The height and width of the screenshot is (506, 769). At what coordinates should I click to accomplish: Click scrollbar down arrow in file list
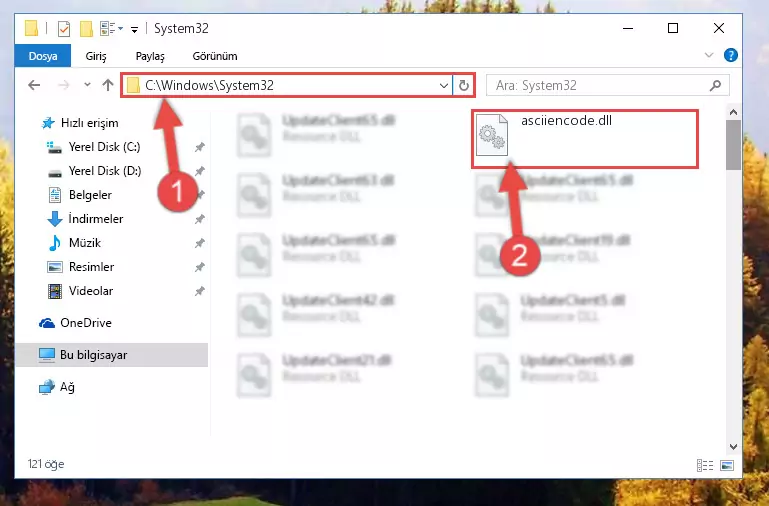pos(733,446)
